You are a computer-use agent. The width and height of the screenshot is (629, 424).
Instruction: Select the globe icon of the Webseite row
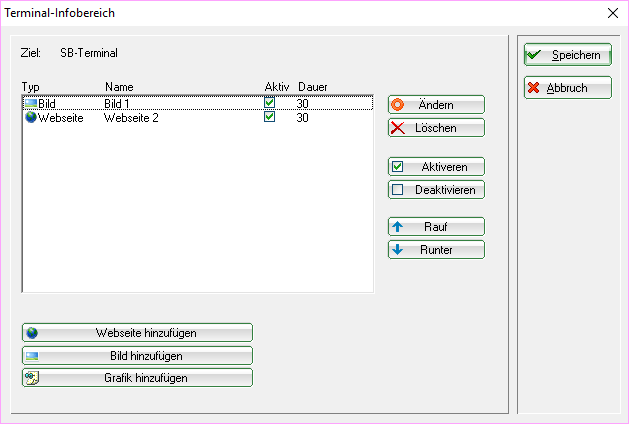pos(30,117)
